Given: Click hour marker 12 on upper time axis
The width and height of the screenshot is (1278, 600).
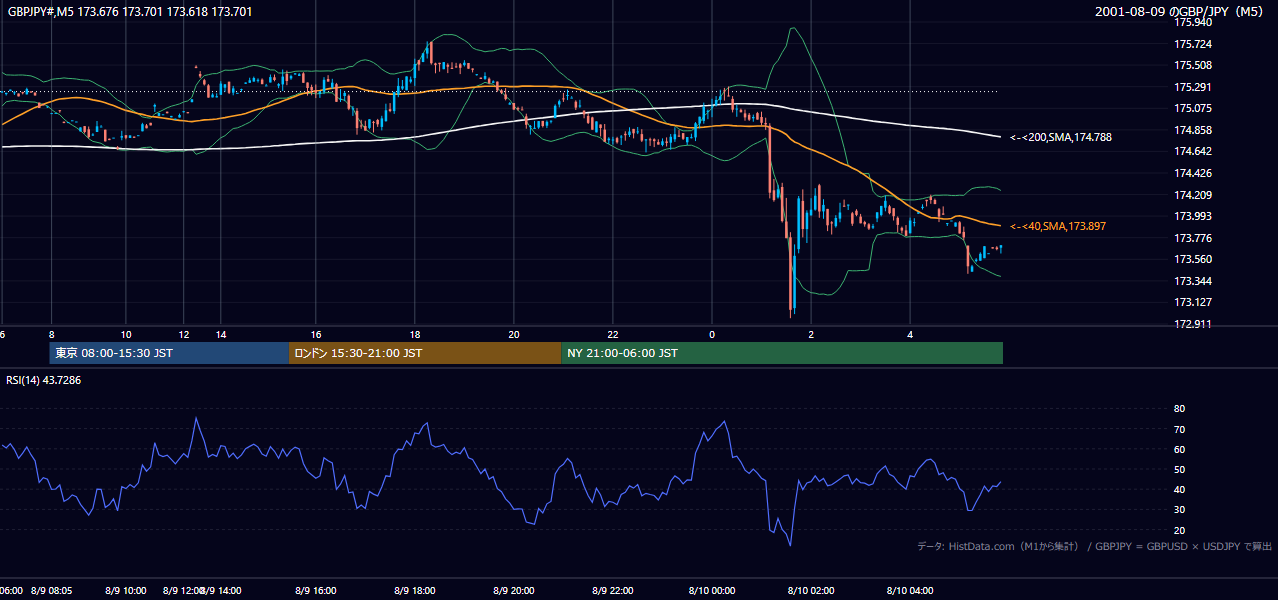Looking at the screenshot, I should click(185, 334).
